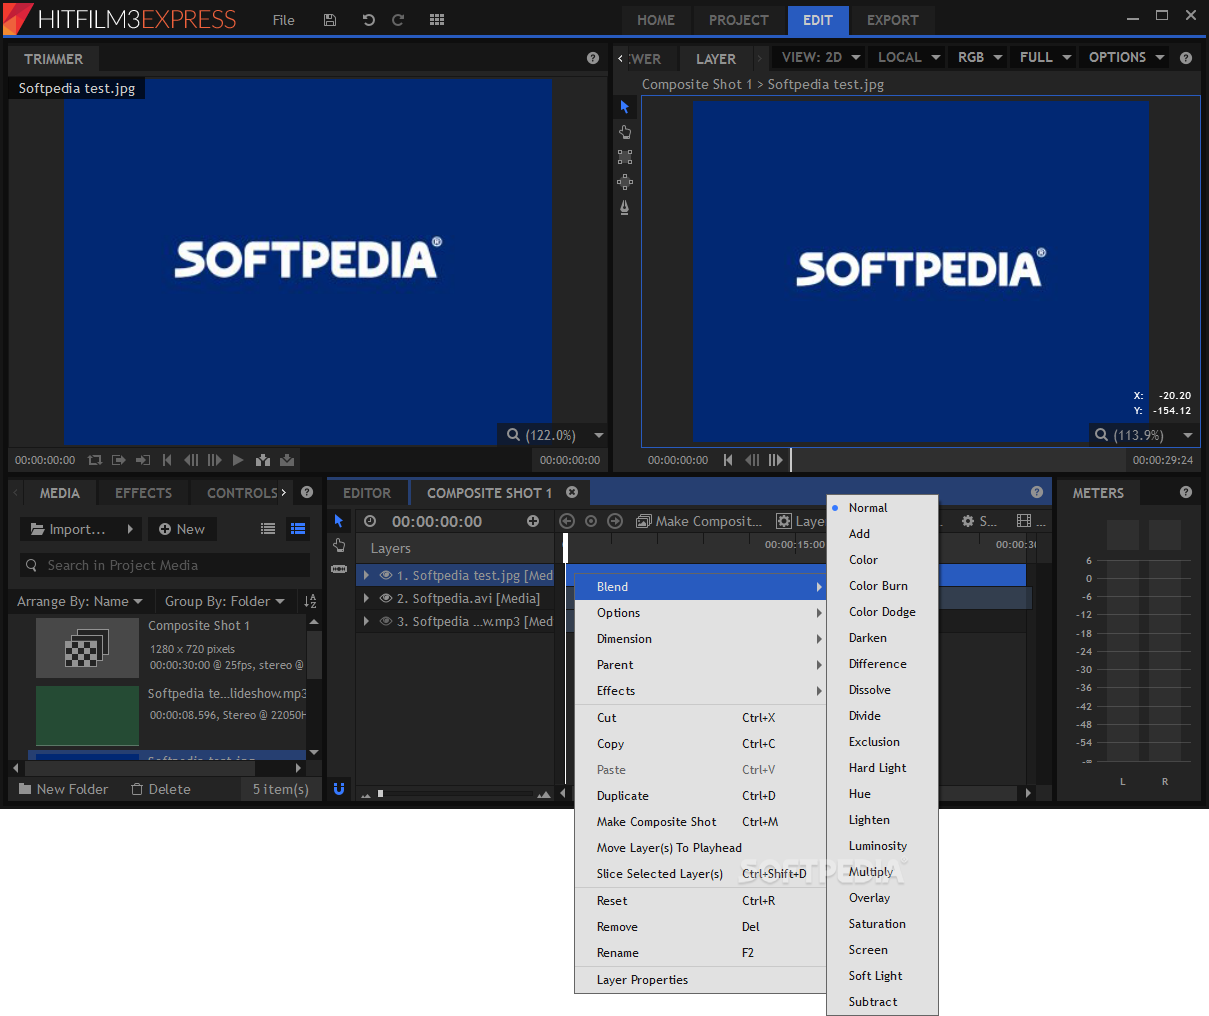Click the Save project icon in top bar
Image resolution: width=1209 pixels, height=1016 pixels.
(330, 20)
